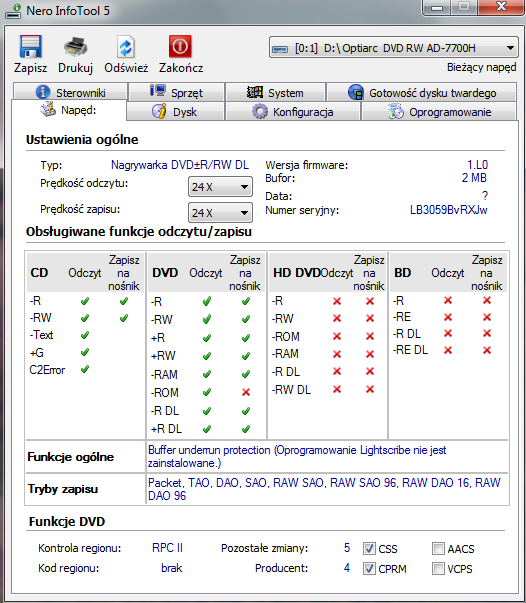Click the RPC II region control value
Image resolution: width=526 pixels, height=603 pixels.
click(x=167, y=548)
